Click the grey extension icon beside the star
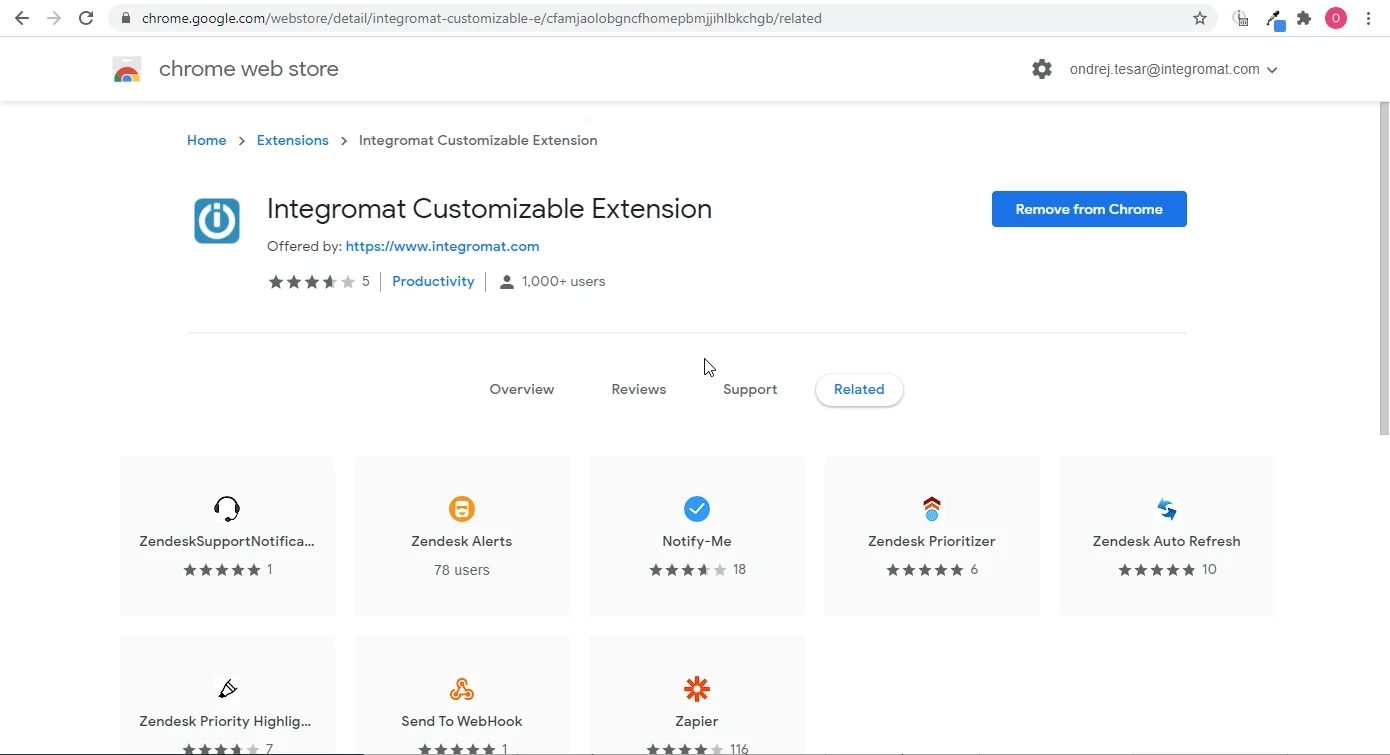 [1240, 18]
